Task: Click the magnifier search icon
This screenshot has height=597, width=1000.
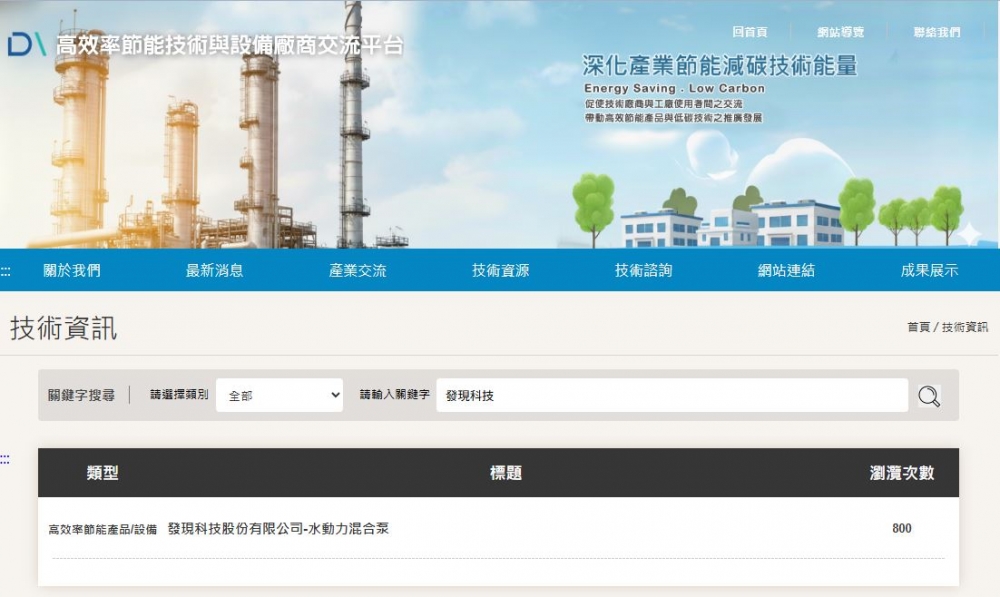Action: coord(929,396)
